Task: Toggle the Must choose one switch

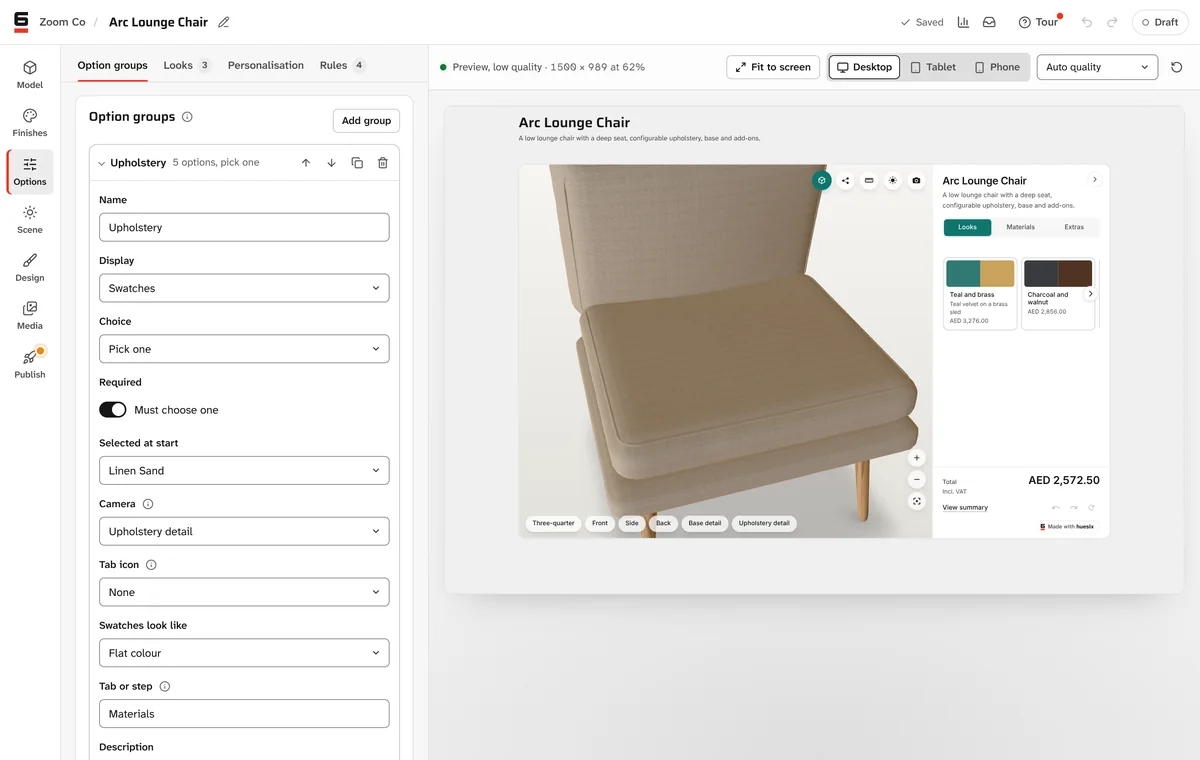Action: pyautogui.click(x=113, y=410)
